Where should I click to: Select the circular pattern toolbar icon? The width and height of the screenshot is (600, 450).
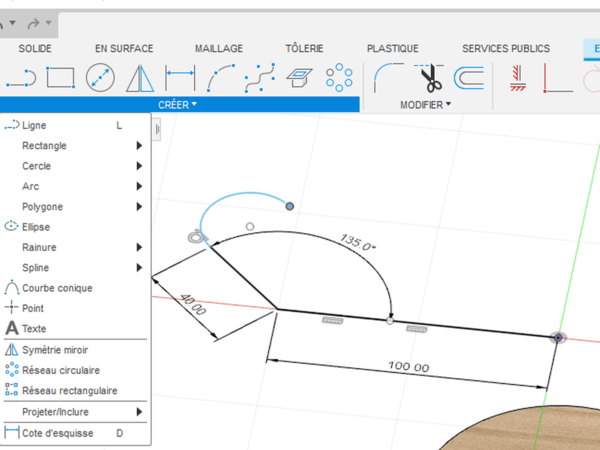click(340, 77)
